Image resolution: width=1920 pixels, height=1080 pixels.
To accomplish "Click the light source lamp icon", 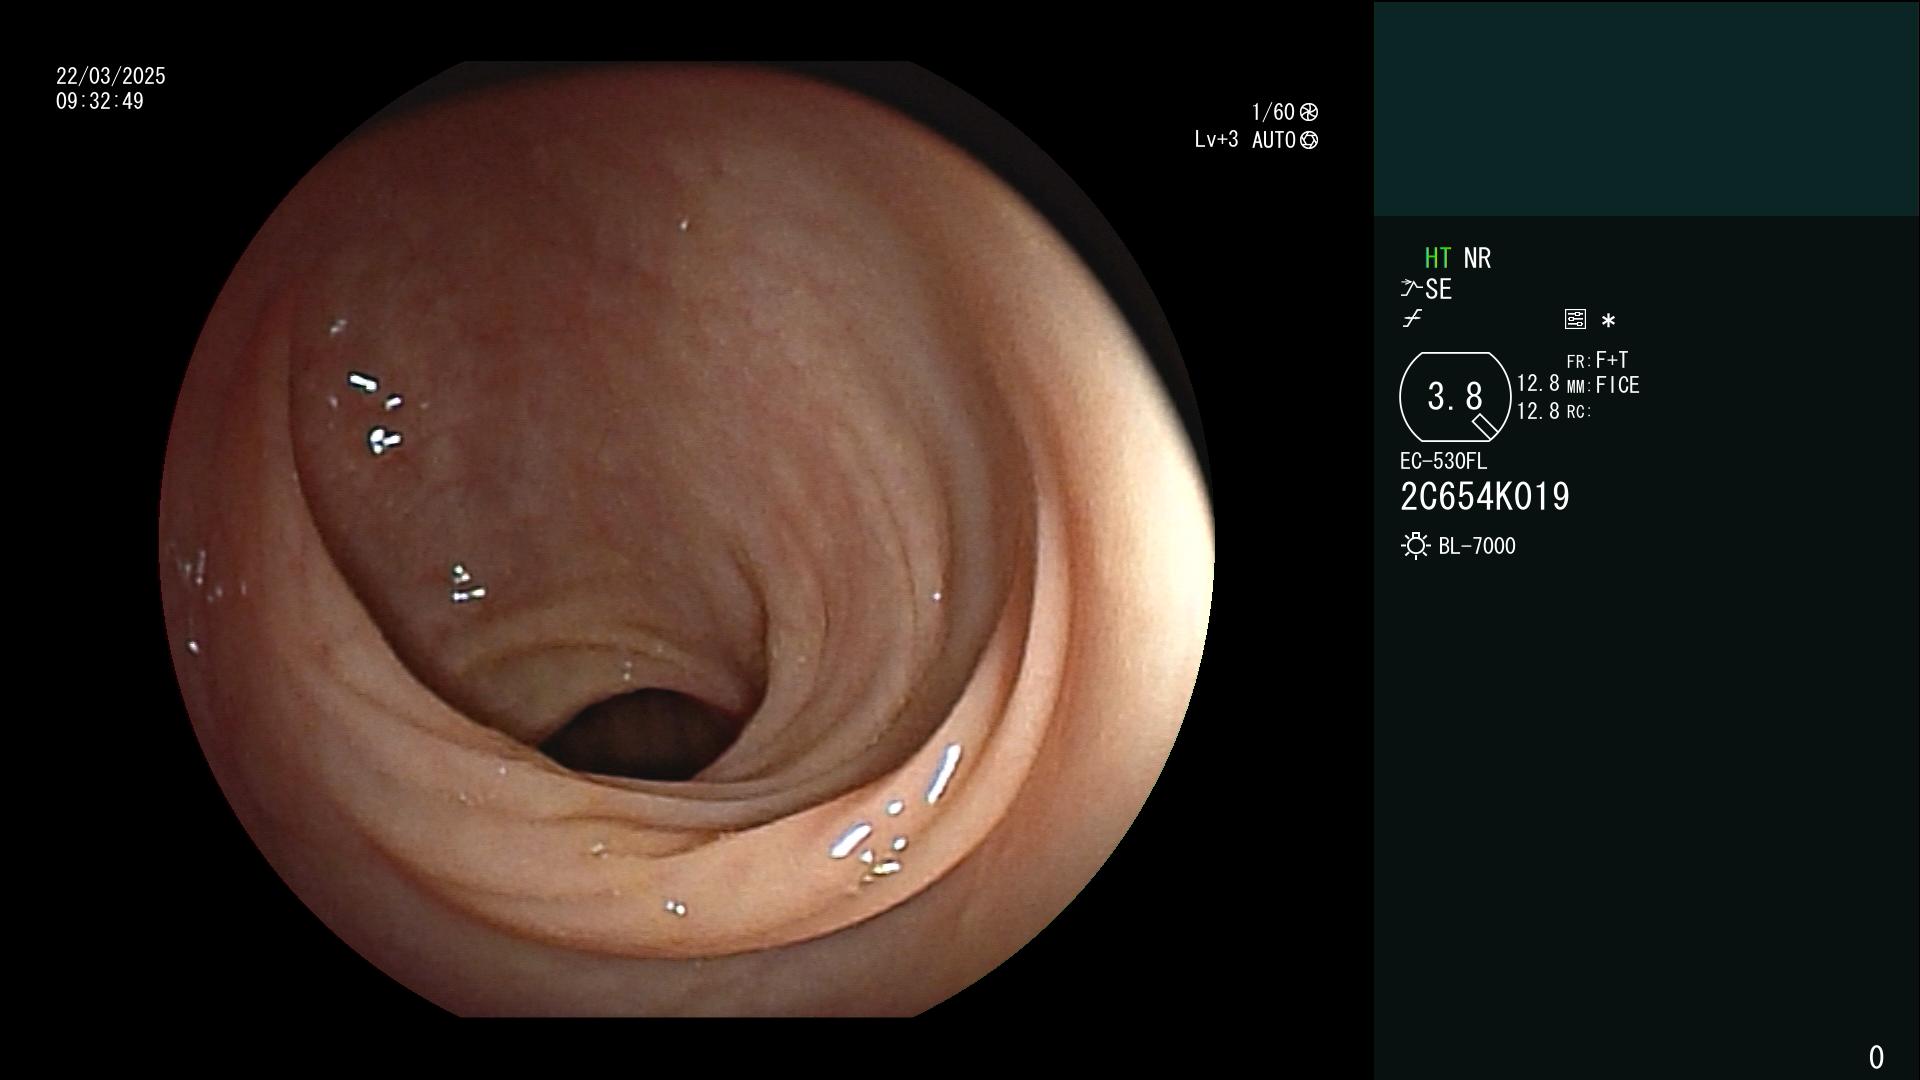I will 1415,546.
